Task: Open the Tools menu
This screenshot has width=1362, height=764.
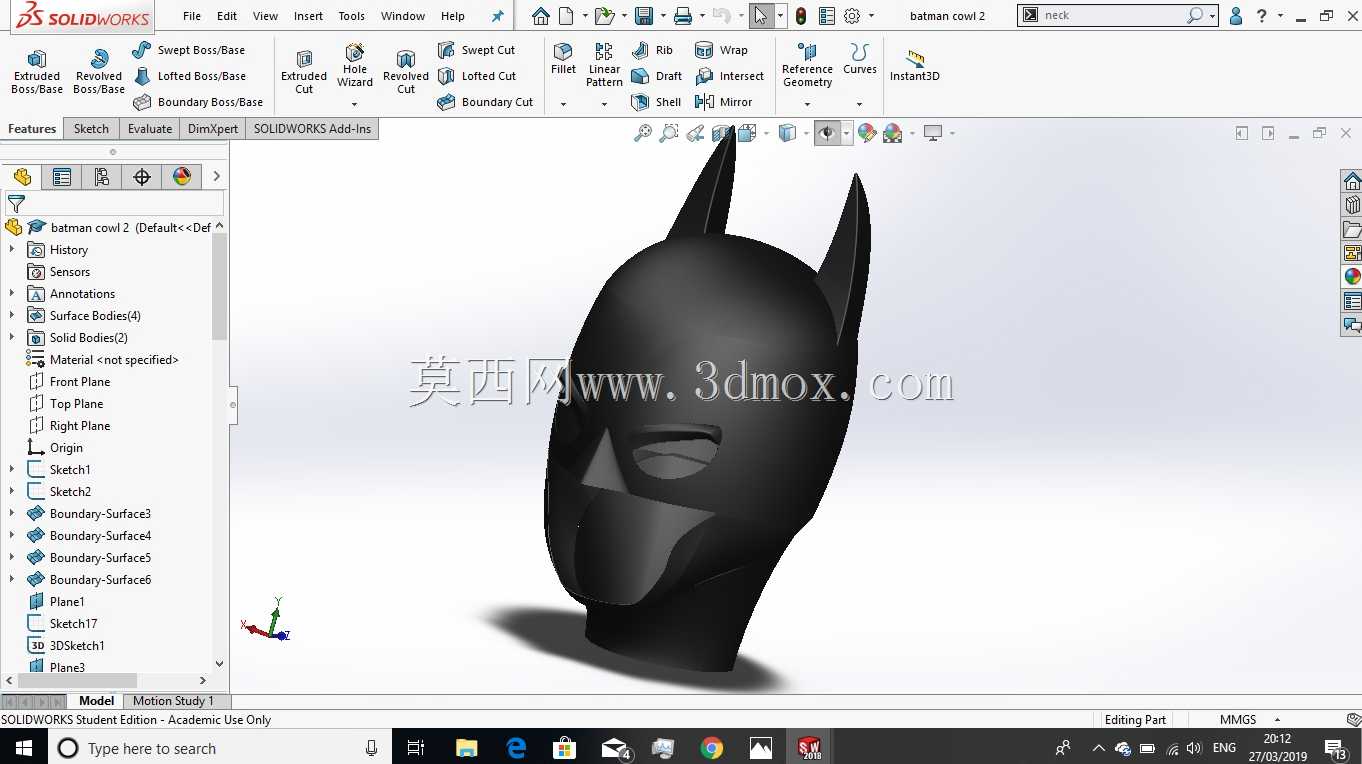Action: point(352,16)
